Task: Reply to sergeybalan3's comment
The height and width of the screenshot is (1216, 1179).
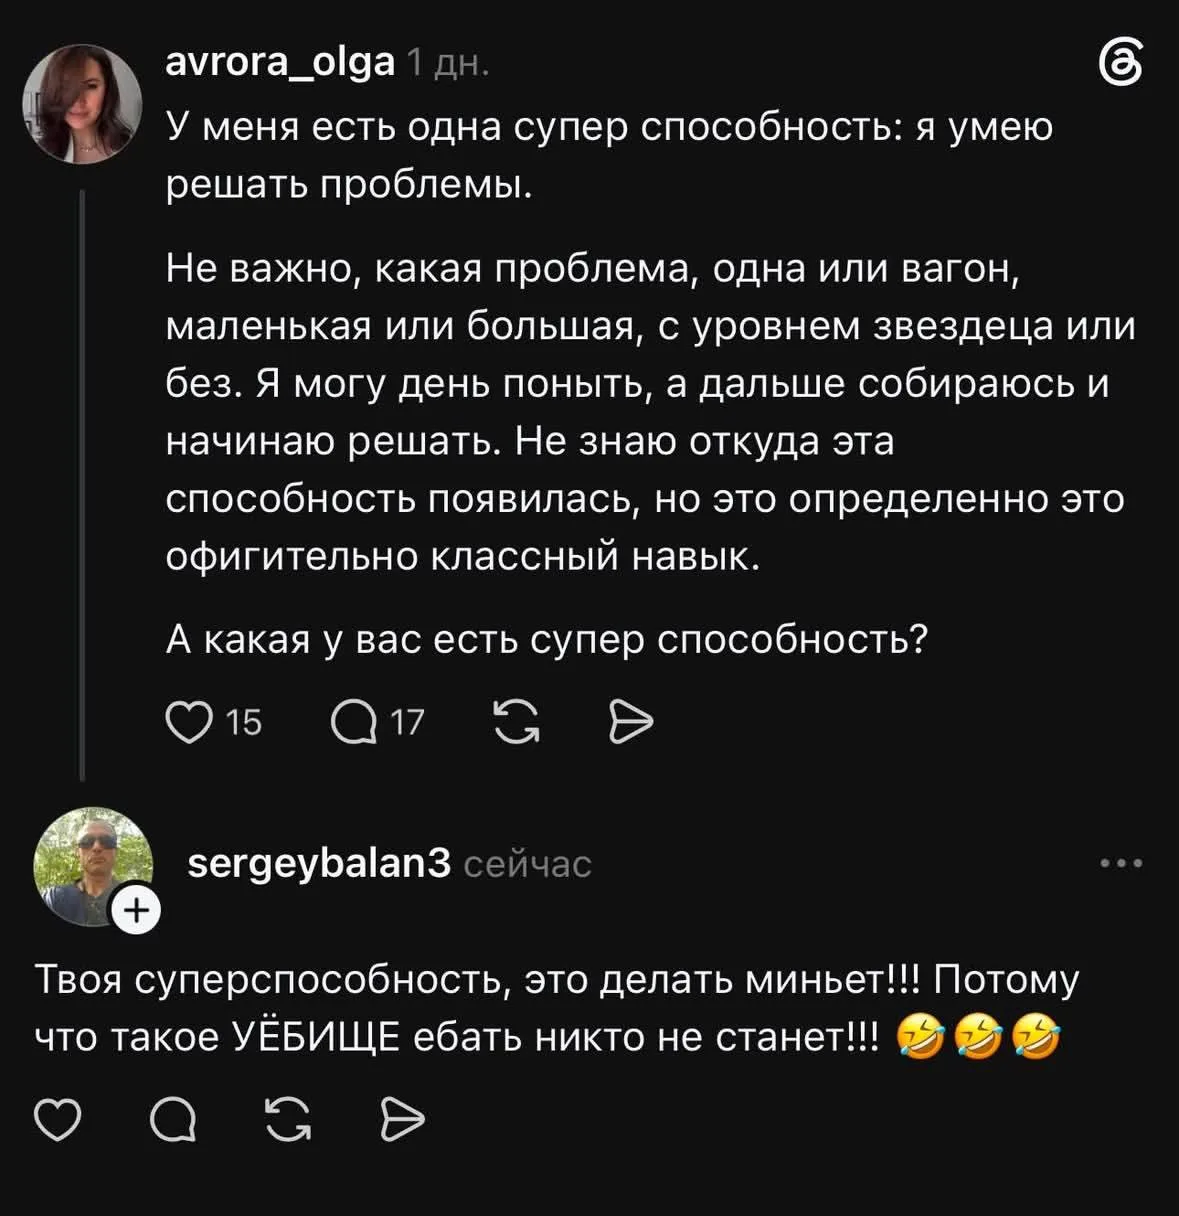Action: coord(173,1120)
